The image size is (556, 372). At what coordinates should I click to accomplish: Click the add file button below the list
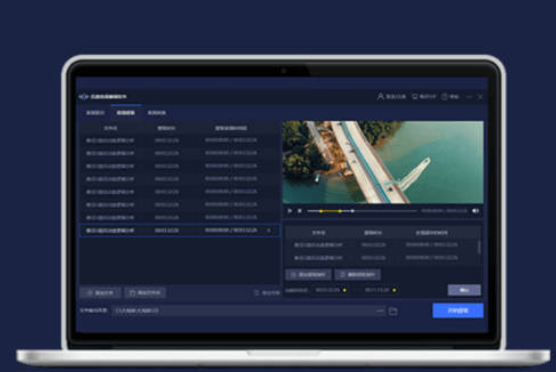click(x=100, y=293)
